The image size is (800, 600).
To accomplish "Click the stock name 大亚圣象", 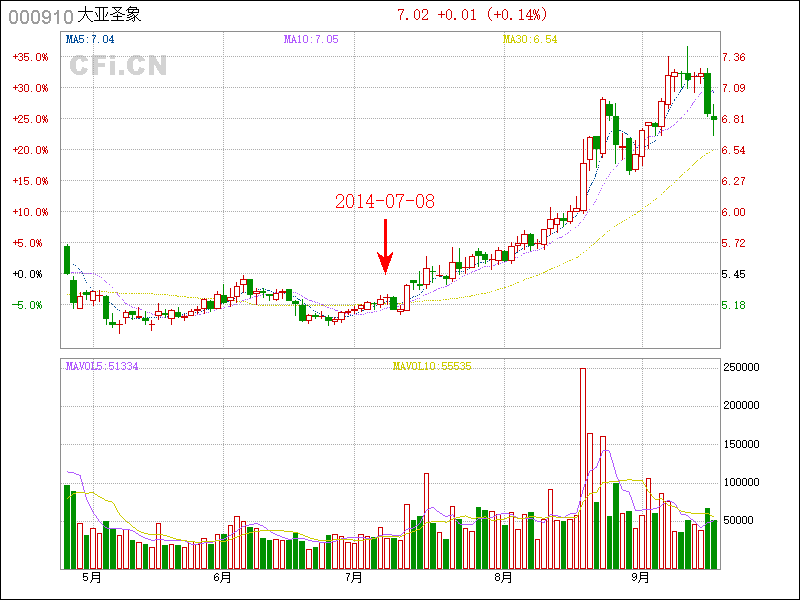I will click(x=109, y=16).
